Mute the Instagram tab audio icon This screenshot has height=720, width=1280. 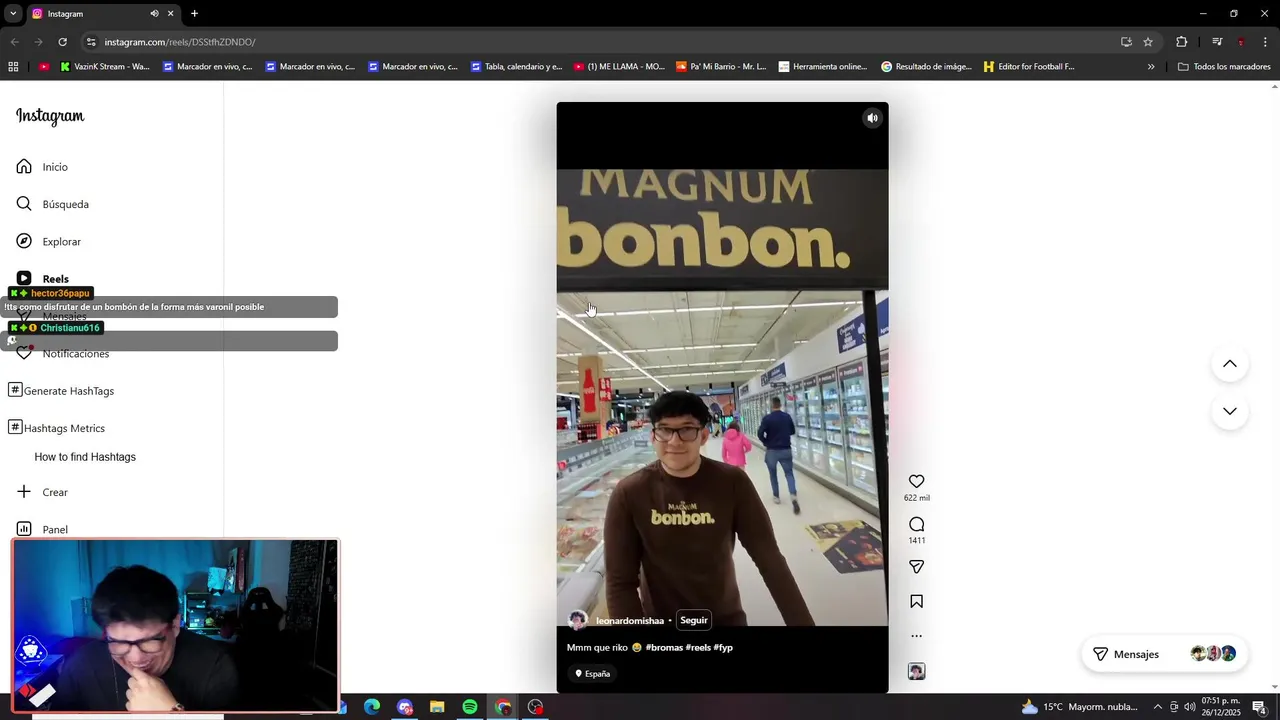point(154,14)
